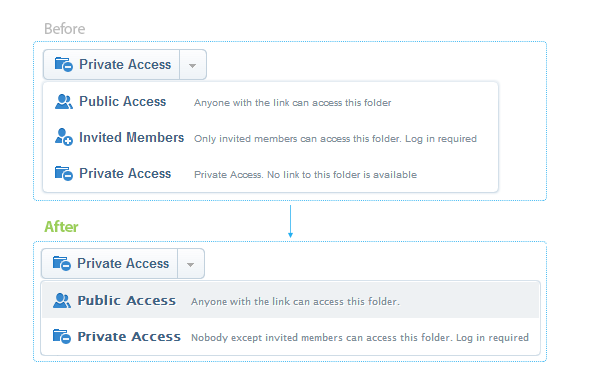Select Private Access option in the Before menu
The width and height of the screenshot is (589, 383).
tap(270, 174)
